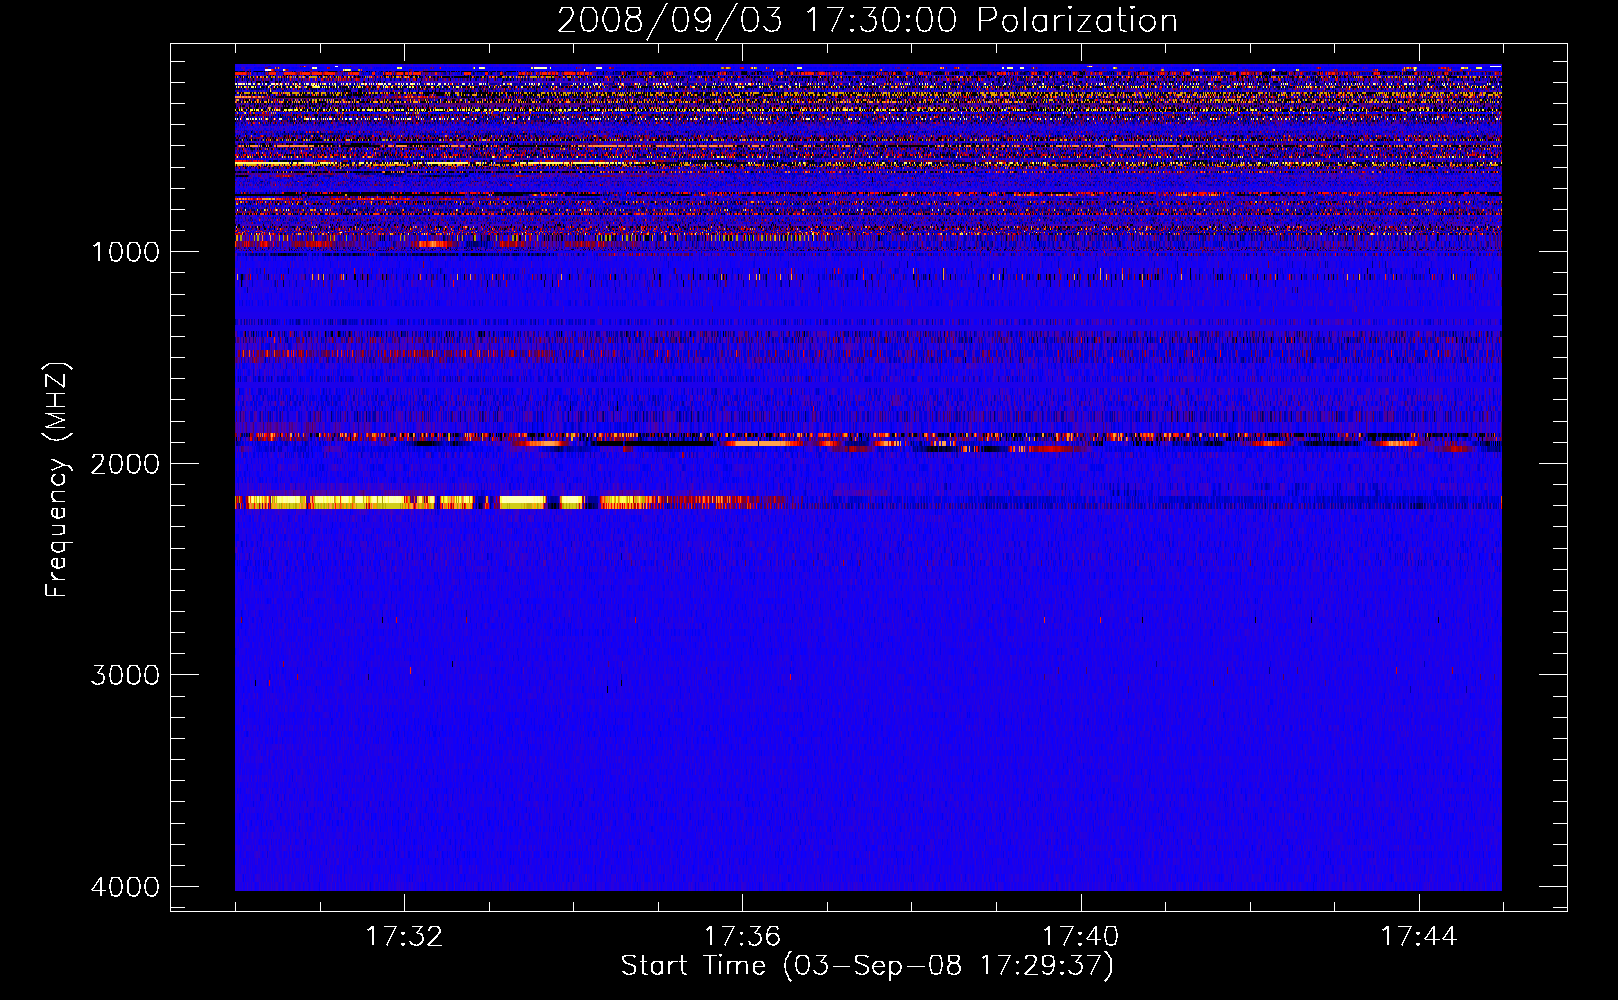The height and width of the screenshot is (1000, 1618).
Task: Click the 17:32 time tick label
Action: (404, 937)
